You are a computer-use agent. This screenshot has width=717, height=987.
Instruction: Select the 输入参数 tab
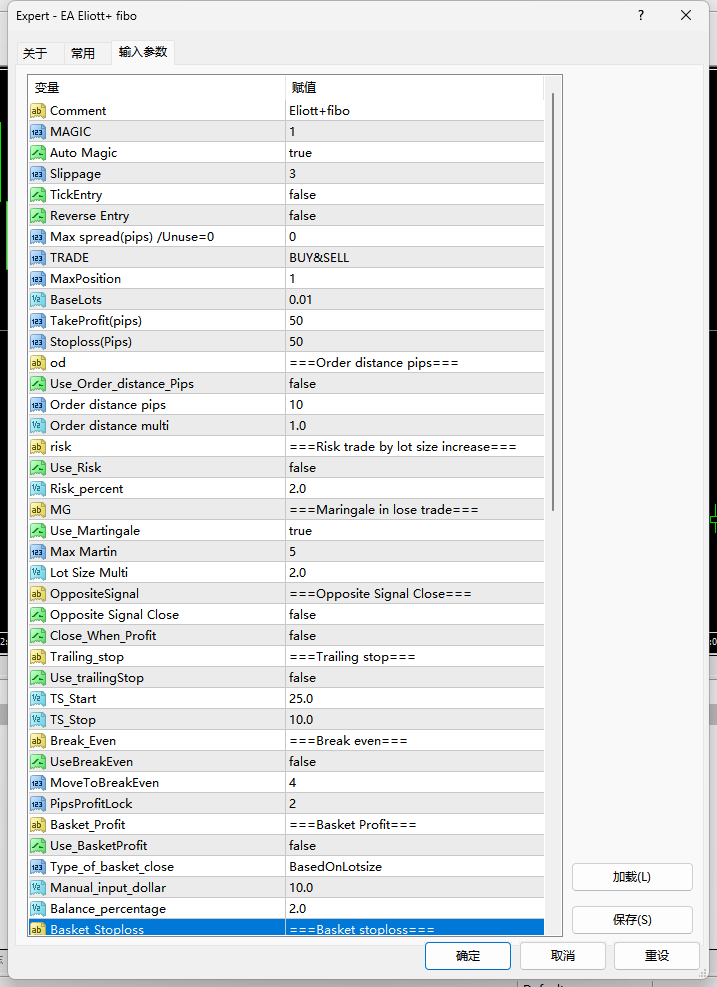143,52
